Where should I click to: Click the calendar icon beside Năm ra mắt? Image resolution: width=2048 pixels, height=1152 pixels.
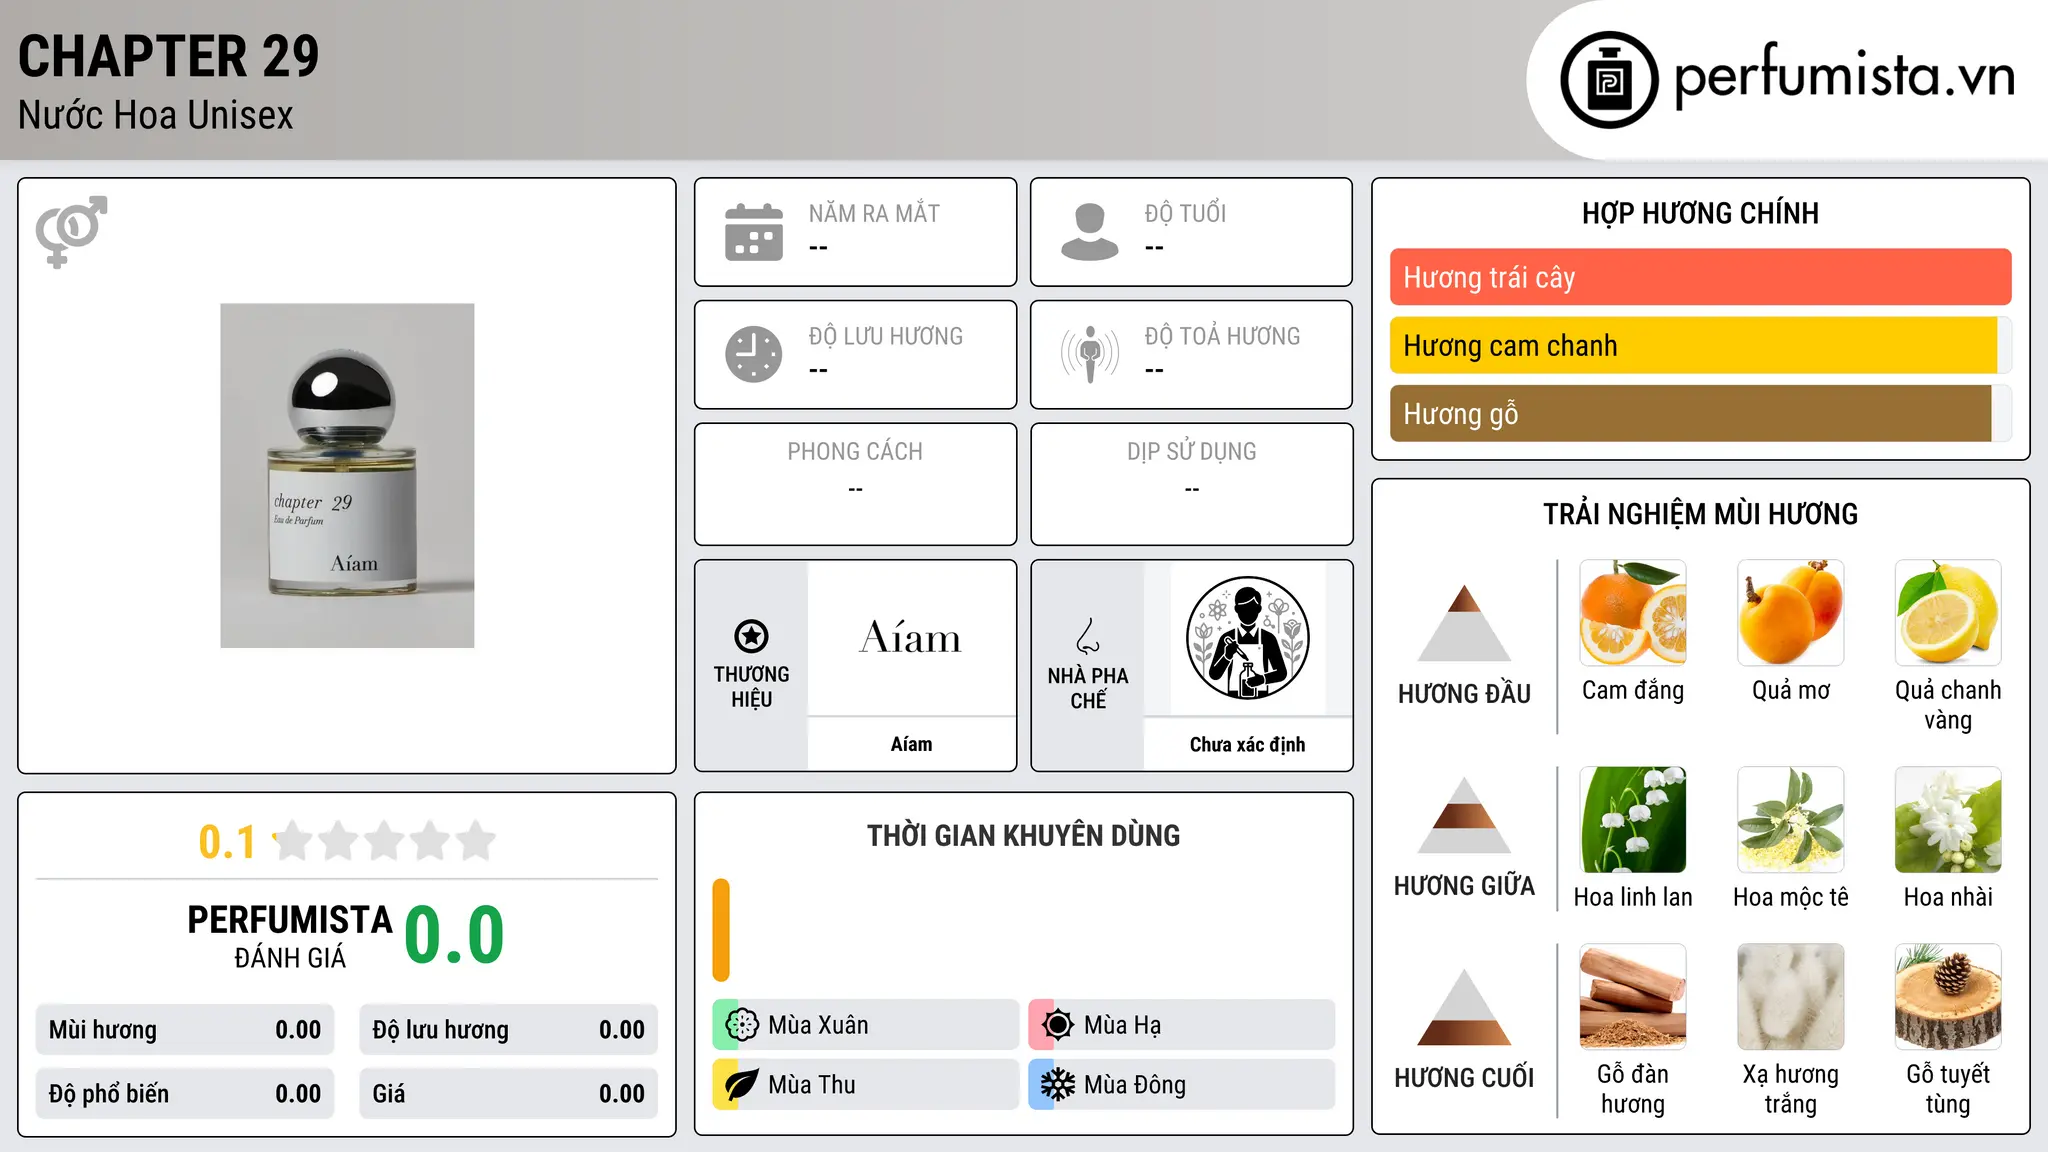(754, 232)
